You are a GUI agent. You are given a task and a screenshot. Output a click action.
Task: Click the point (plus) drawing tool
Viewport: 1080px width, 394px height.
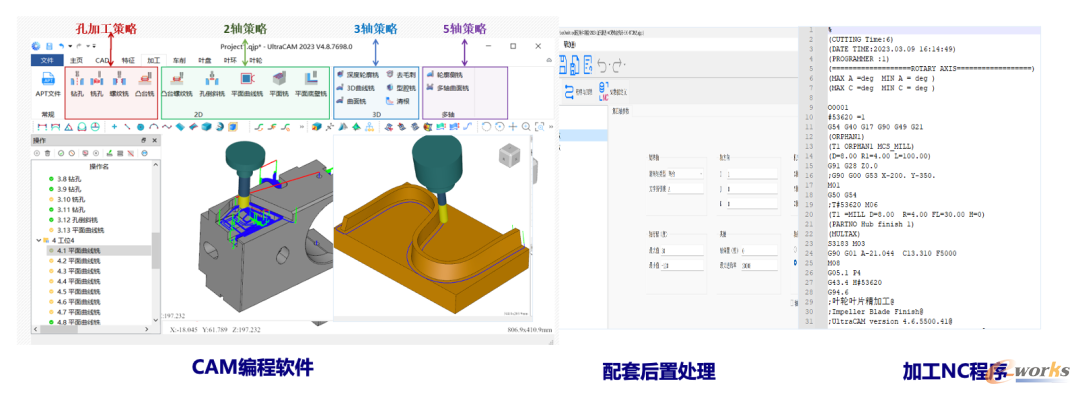(114, 127)
